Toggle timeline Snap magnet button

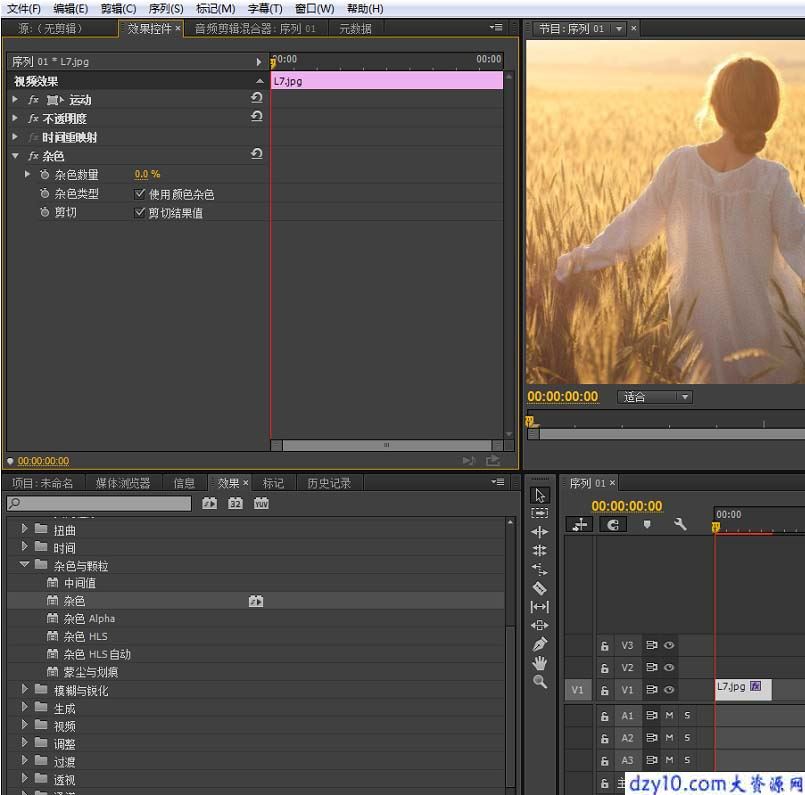[613, 525]
